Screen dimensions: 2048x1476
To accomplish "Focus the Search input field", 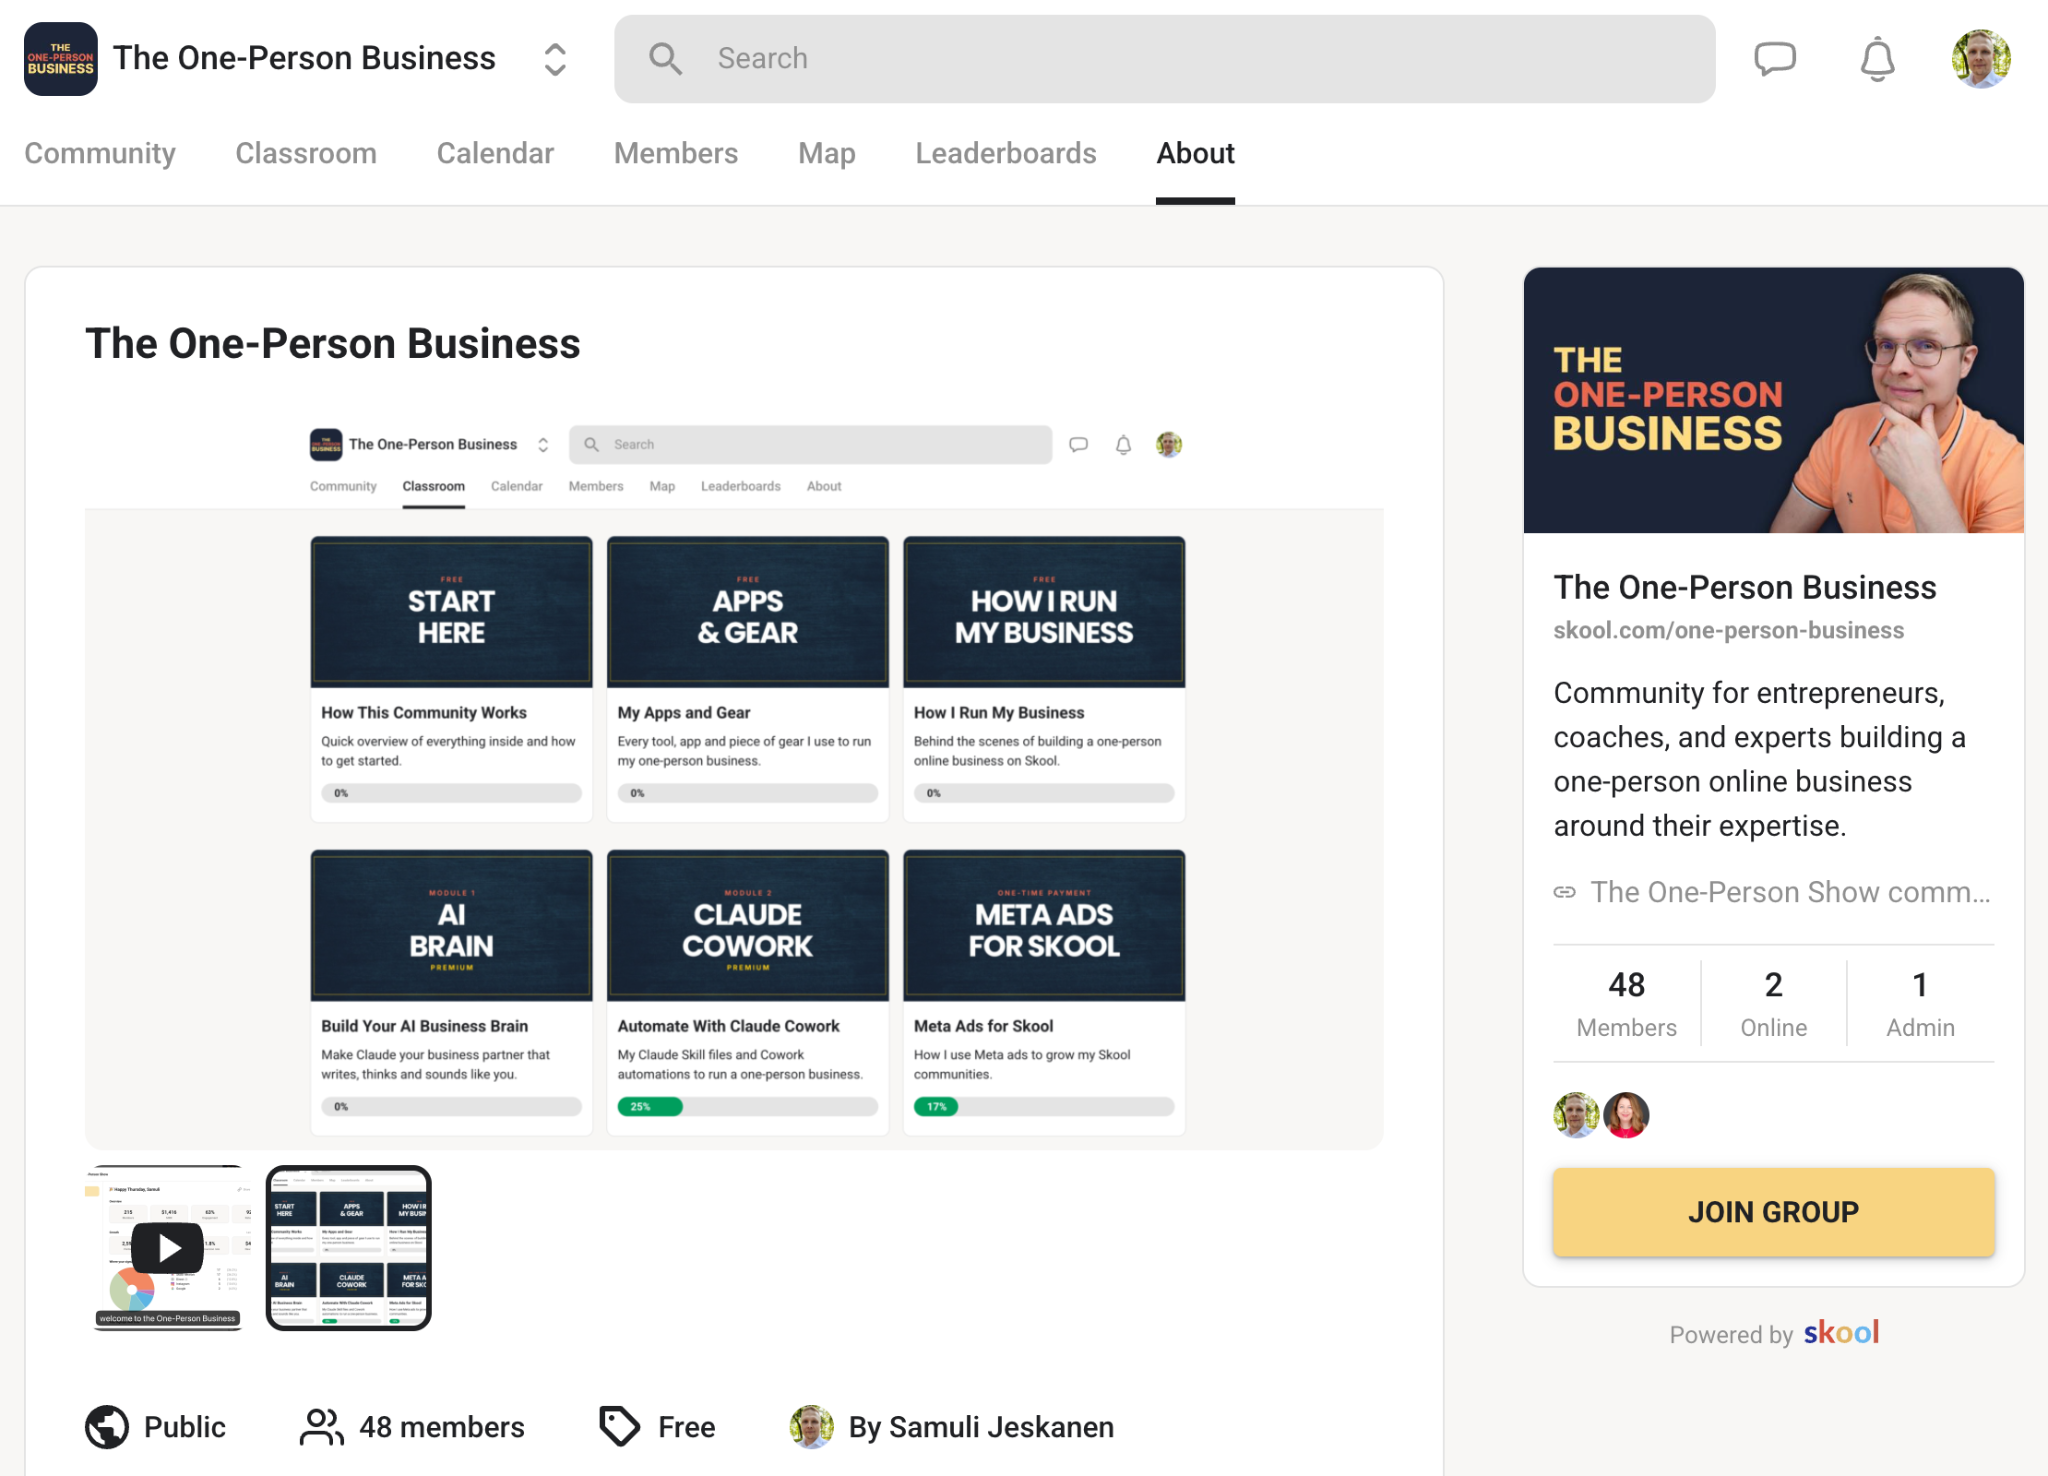I will [1165, 59].
